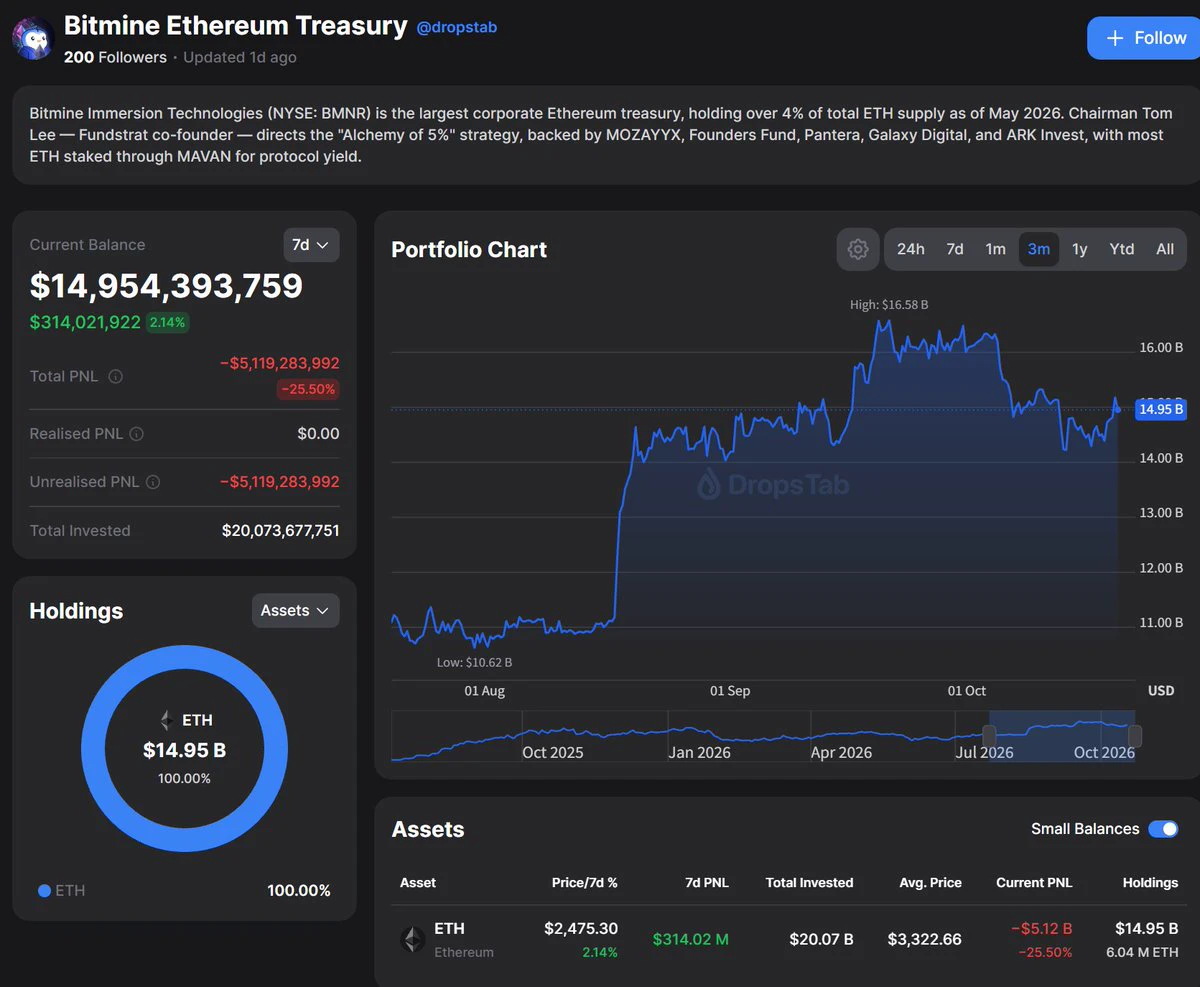Sort by Asset column header
Screen dimensions: 1200x987
[418, 883]
